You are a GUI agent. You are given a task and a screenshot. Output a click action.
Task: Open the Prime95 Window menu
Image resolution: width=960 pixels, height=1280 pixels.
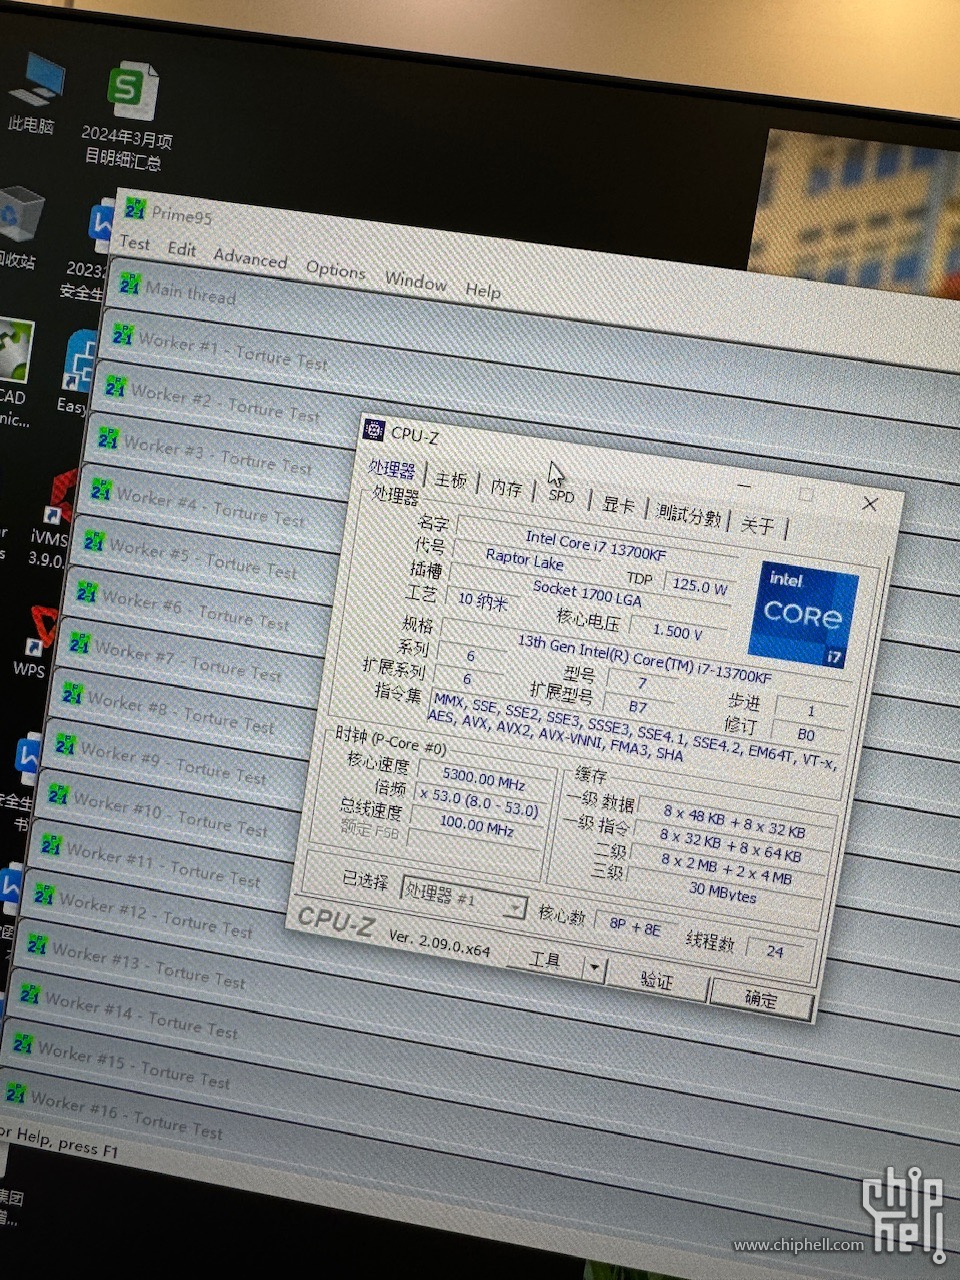pos(416,281)
